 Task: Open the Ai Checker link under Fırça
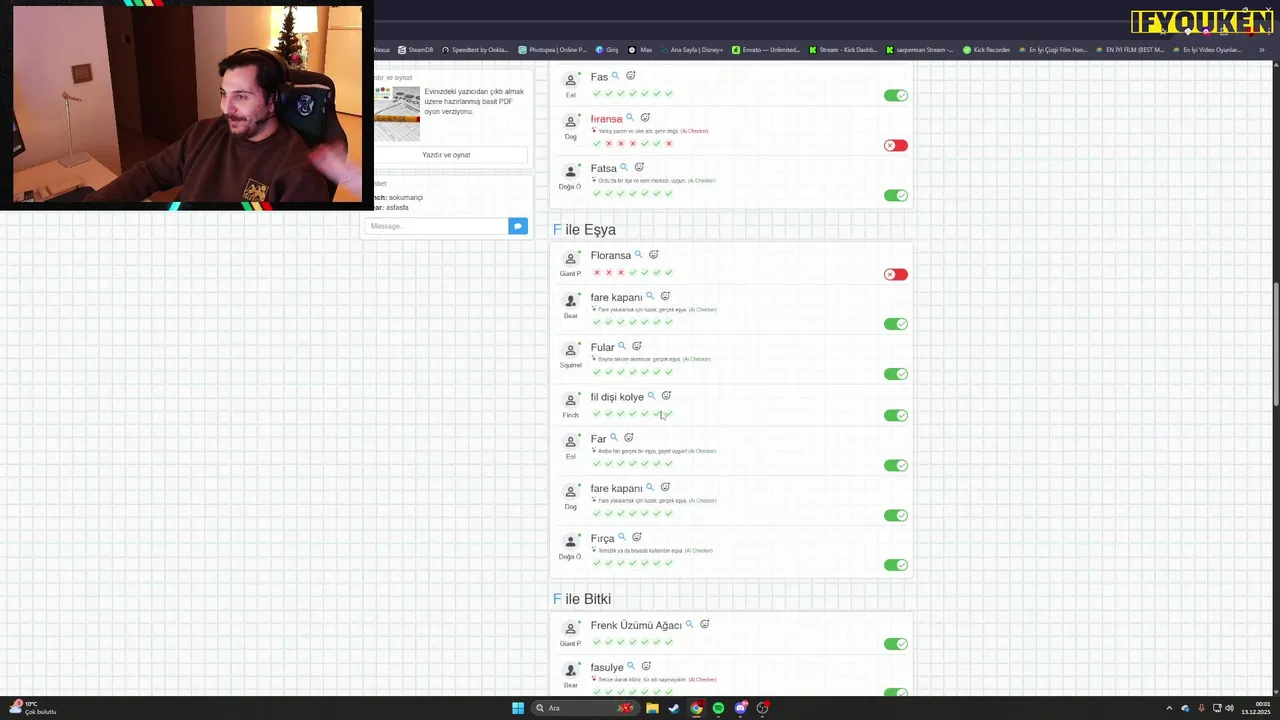699,551
